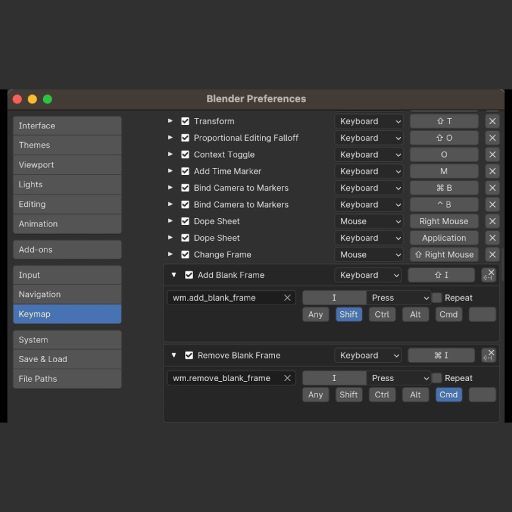
Task: Open Keyboard dropdown for Remove Blank Frame
Action: pyautogui.click(x=368, y=355)
